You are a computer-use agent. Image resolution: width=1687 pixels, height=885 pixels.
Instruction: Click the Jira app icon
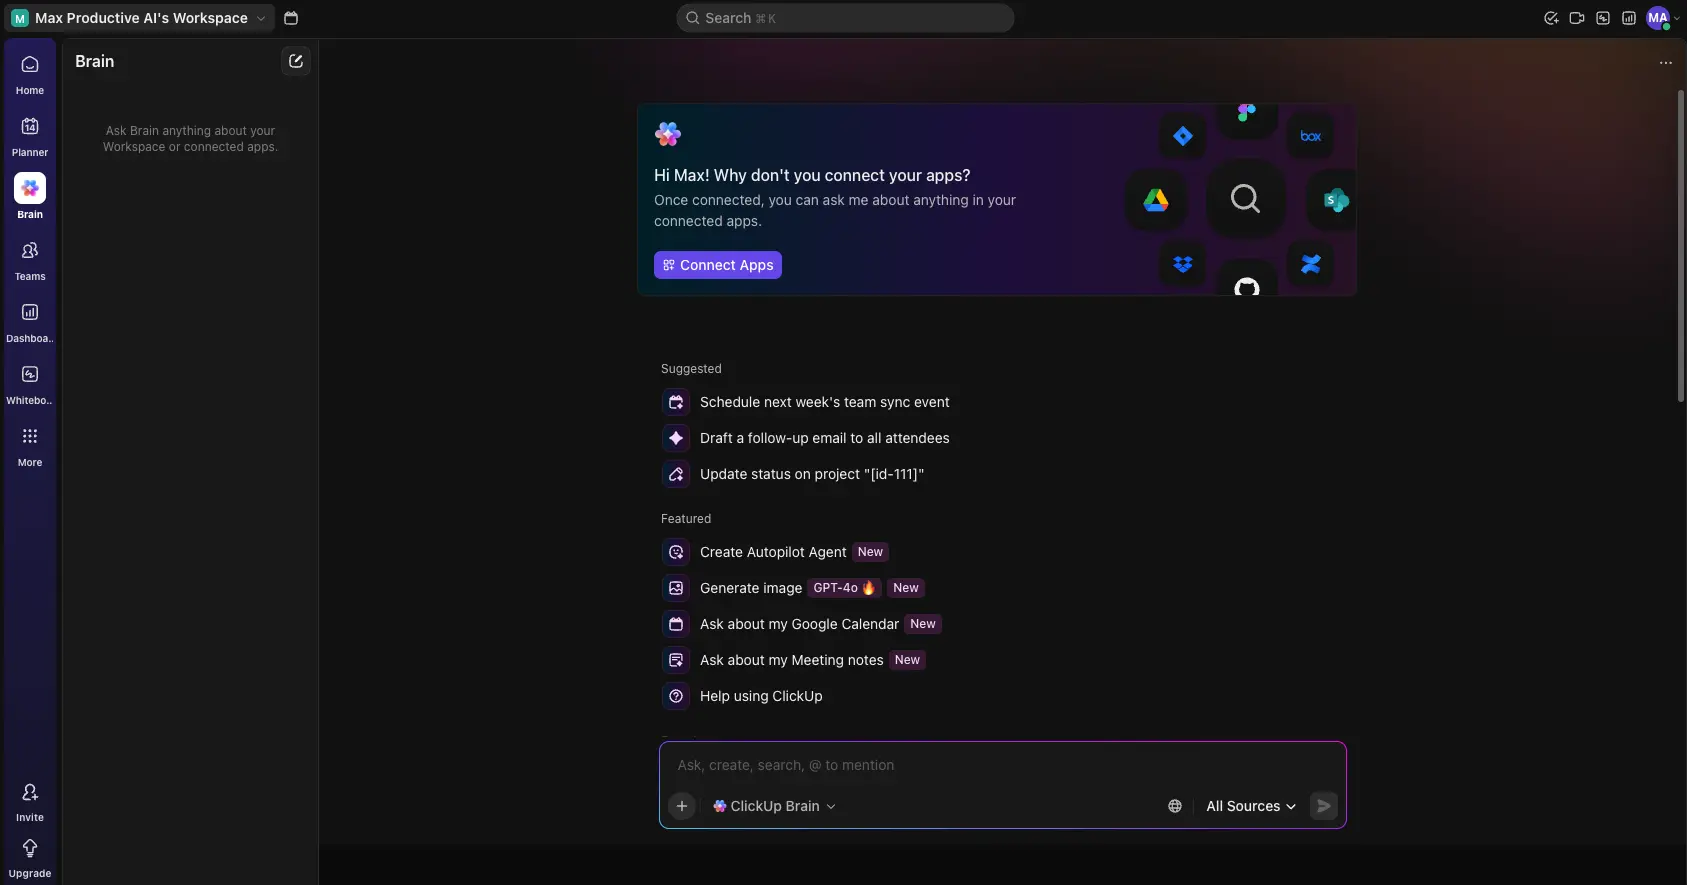[1183, 136]
